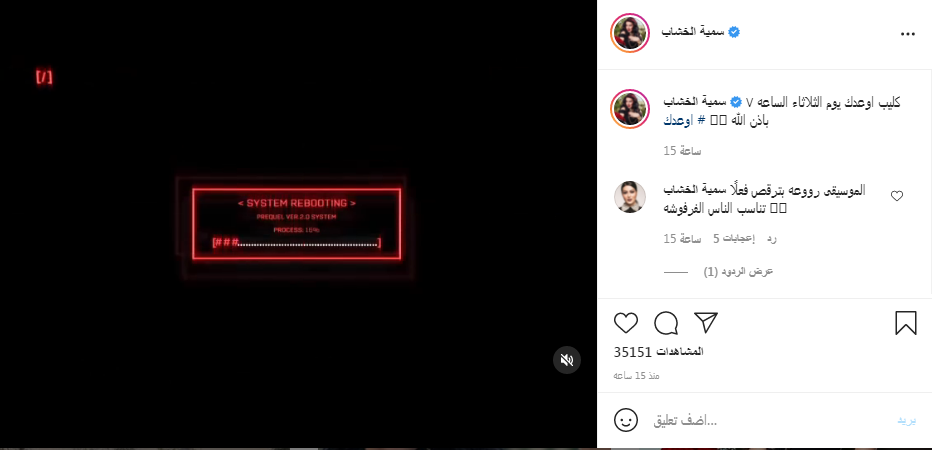Open the emoji picker smiley icon
This screenshot has width=932, height=450.
pyautogui.click(x=625, y=421)
